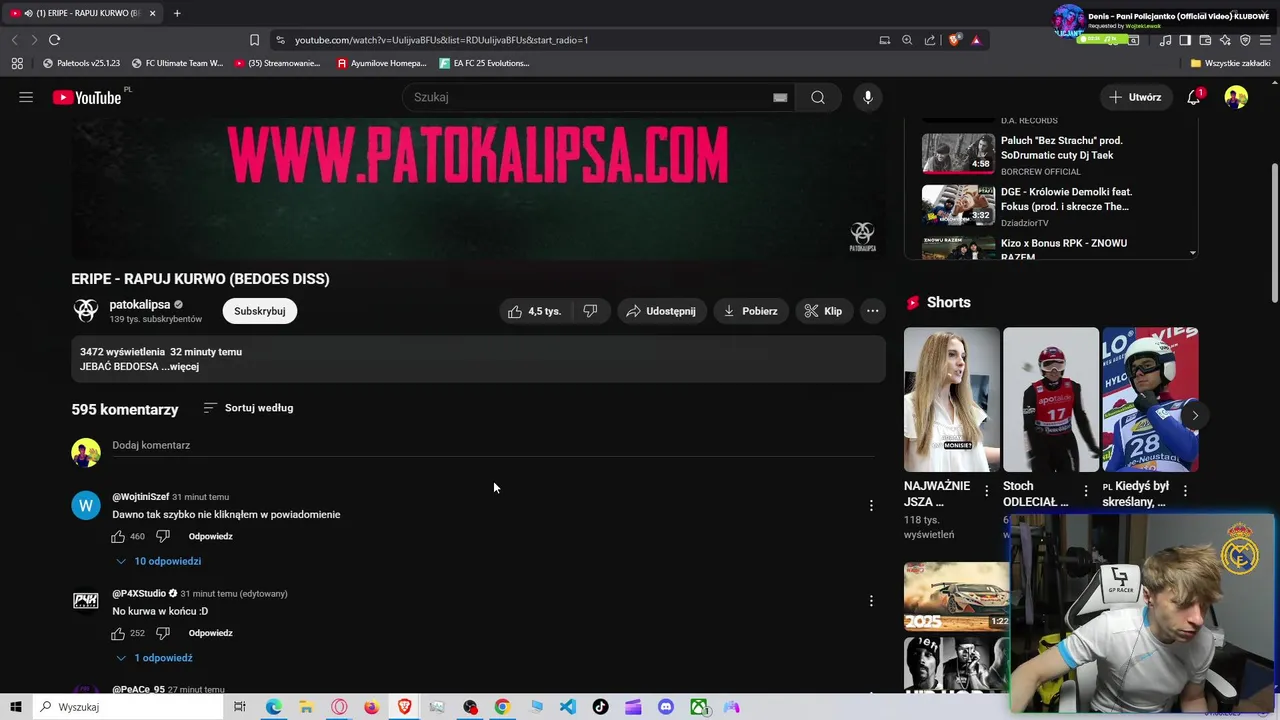The image size is (1280, 720).
Task: Open options for Stoch ODLECIAŁ short
Action: coord(1086,491)
